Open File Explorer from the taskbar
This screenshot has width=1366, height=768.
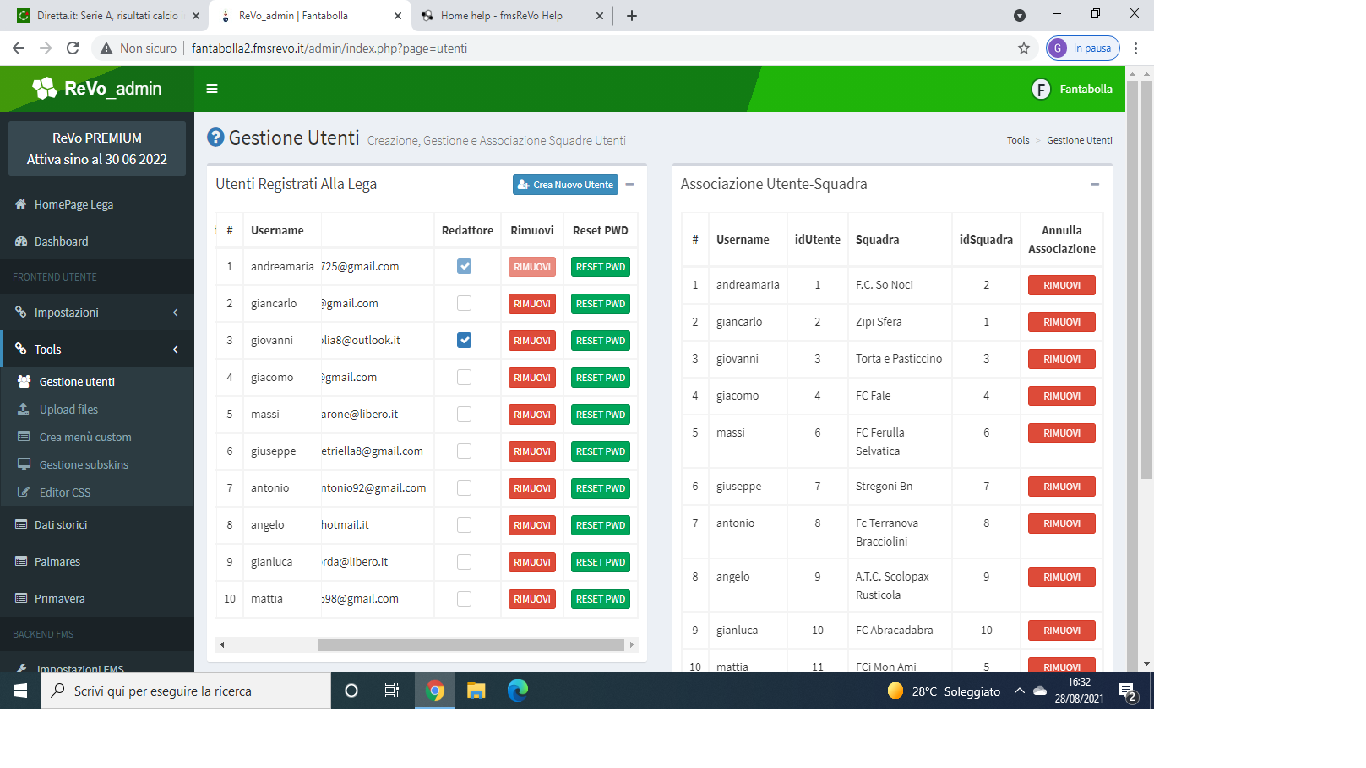point(476,690)
